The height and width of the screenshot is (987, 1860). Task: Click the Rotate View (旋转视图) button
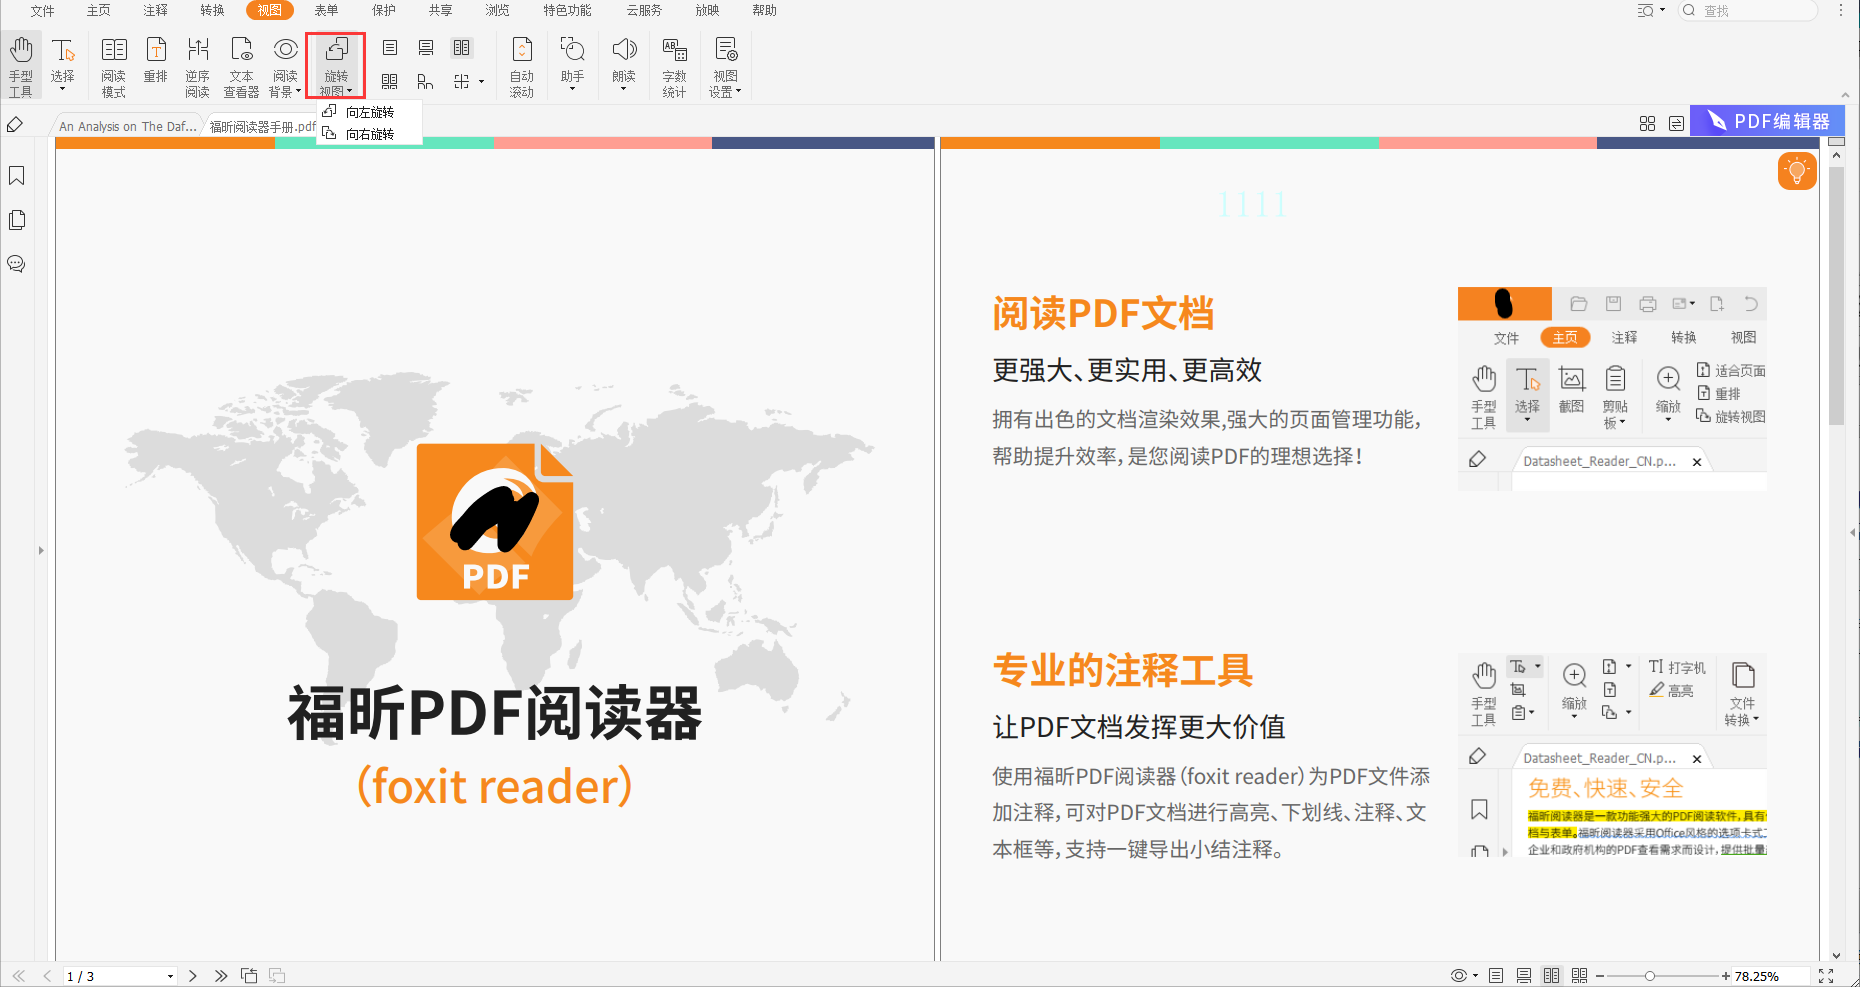click(x=336, y=66)
